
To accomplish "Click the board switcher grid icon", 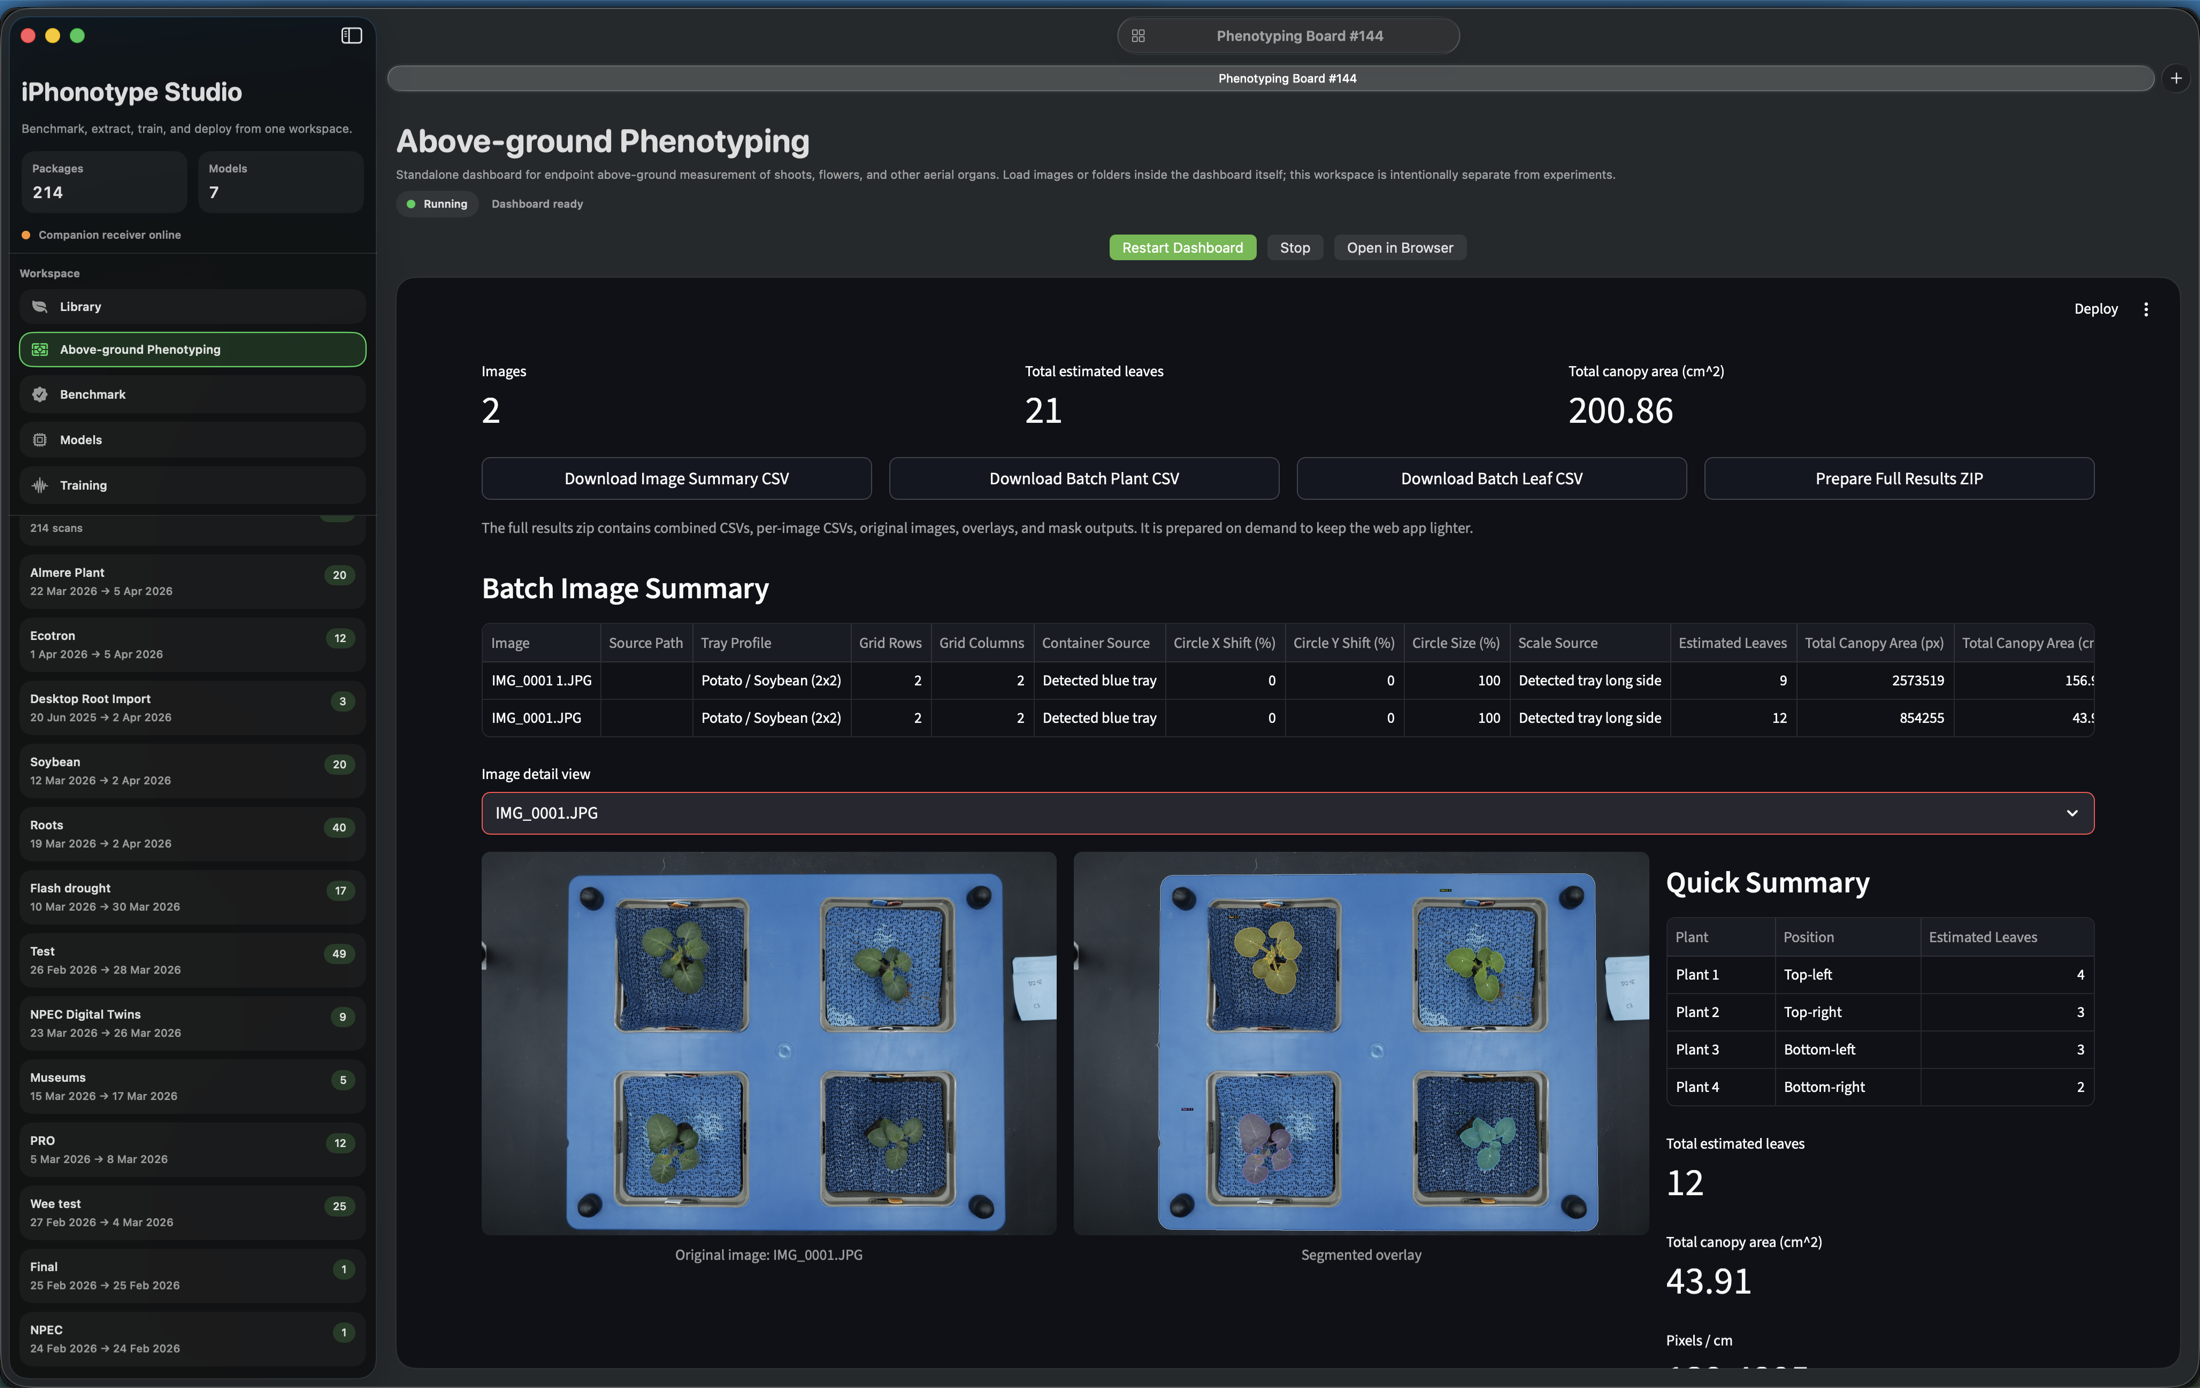I will click(x=1137, y=35).
